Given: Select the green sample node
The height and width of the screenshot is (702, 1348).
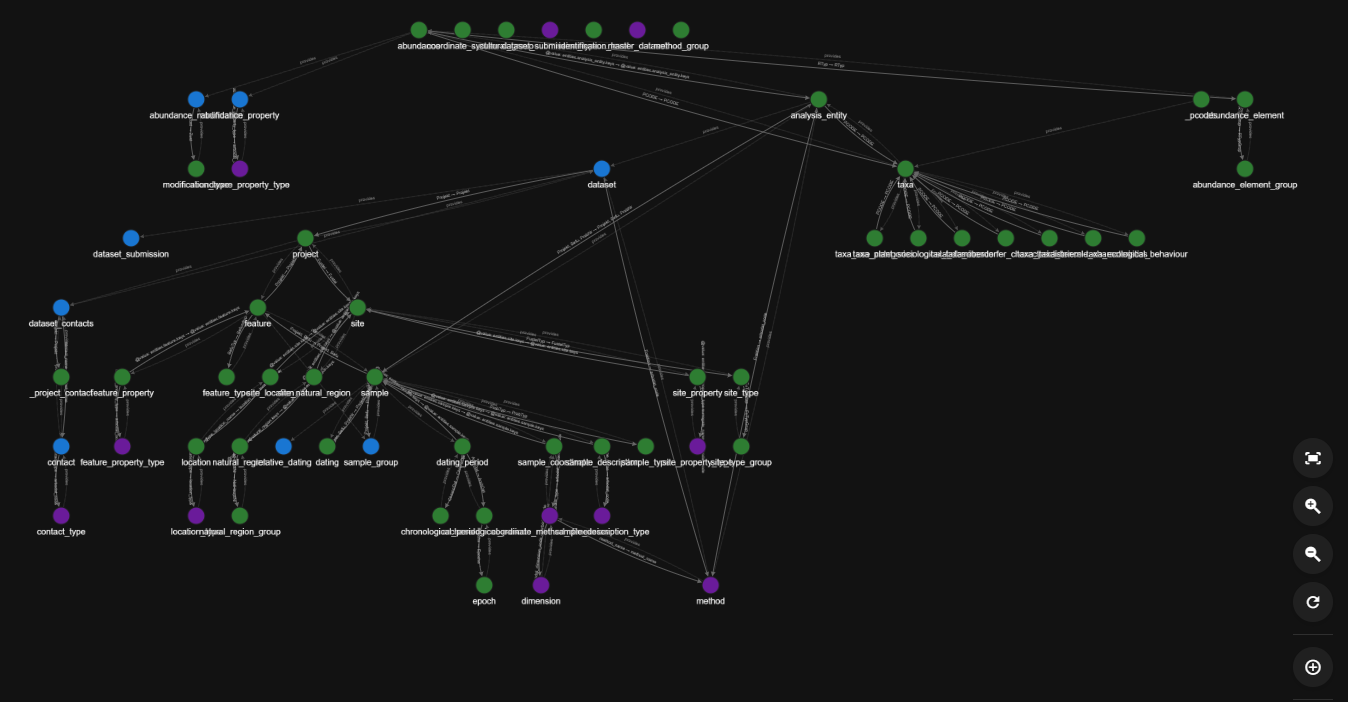Looking at the screenshot, I should coord(374,377).
